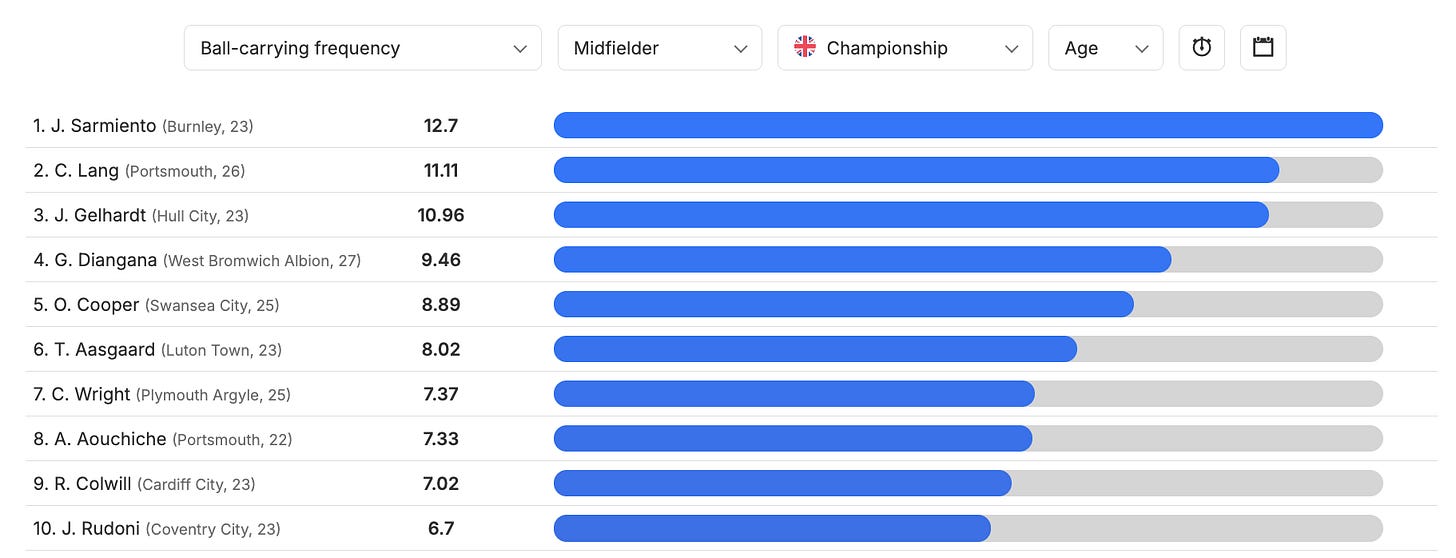Click A. Aouchiche's 7.33 value

pyautogui.click(x=441, y=439)
